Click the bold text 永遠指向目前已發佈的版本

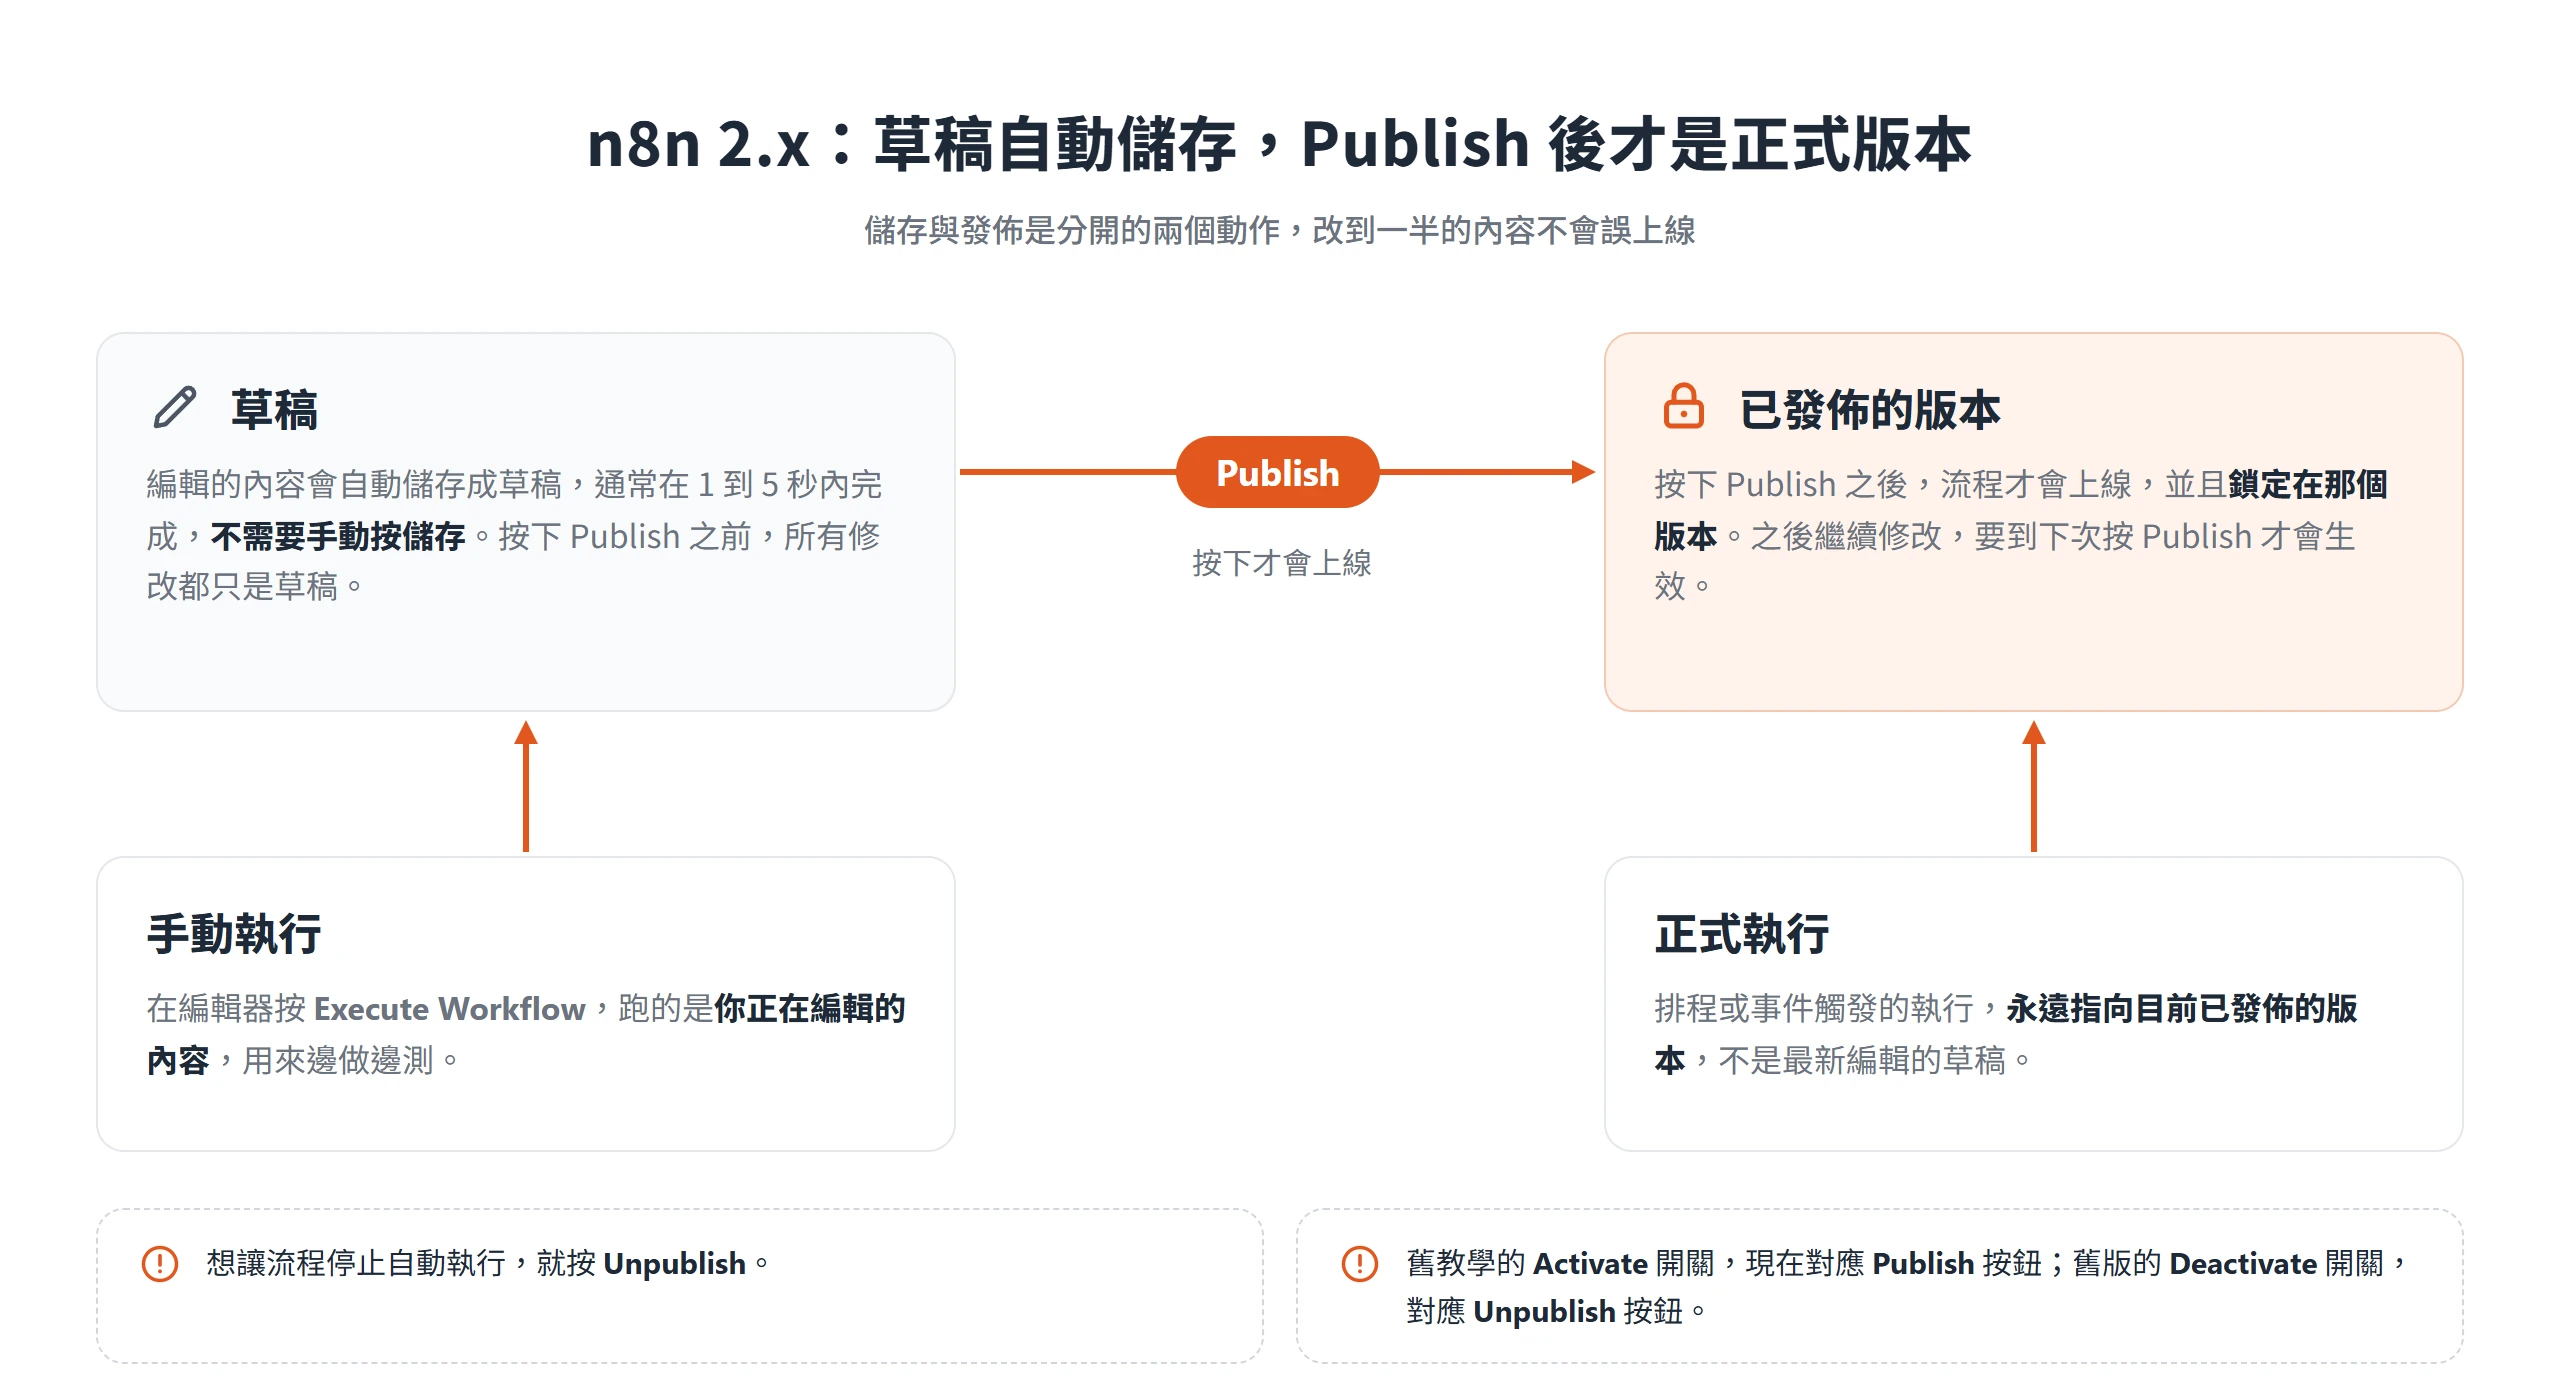point(2006,1034)
